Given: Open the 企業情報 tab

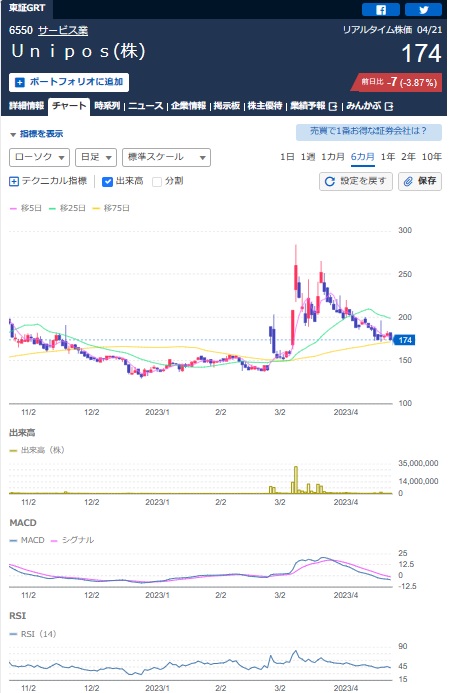Looking at the screenshot, I should (x=188, y=106).
